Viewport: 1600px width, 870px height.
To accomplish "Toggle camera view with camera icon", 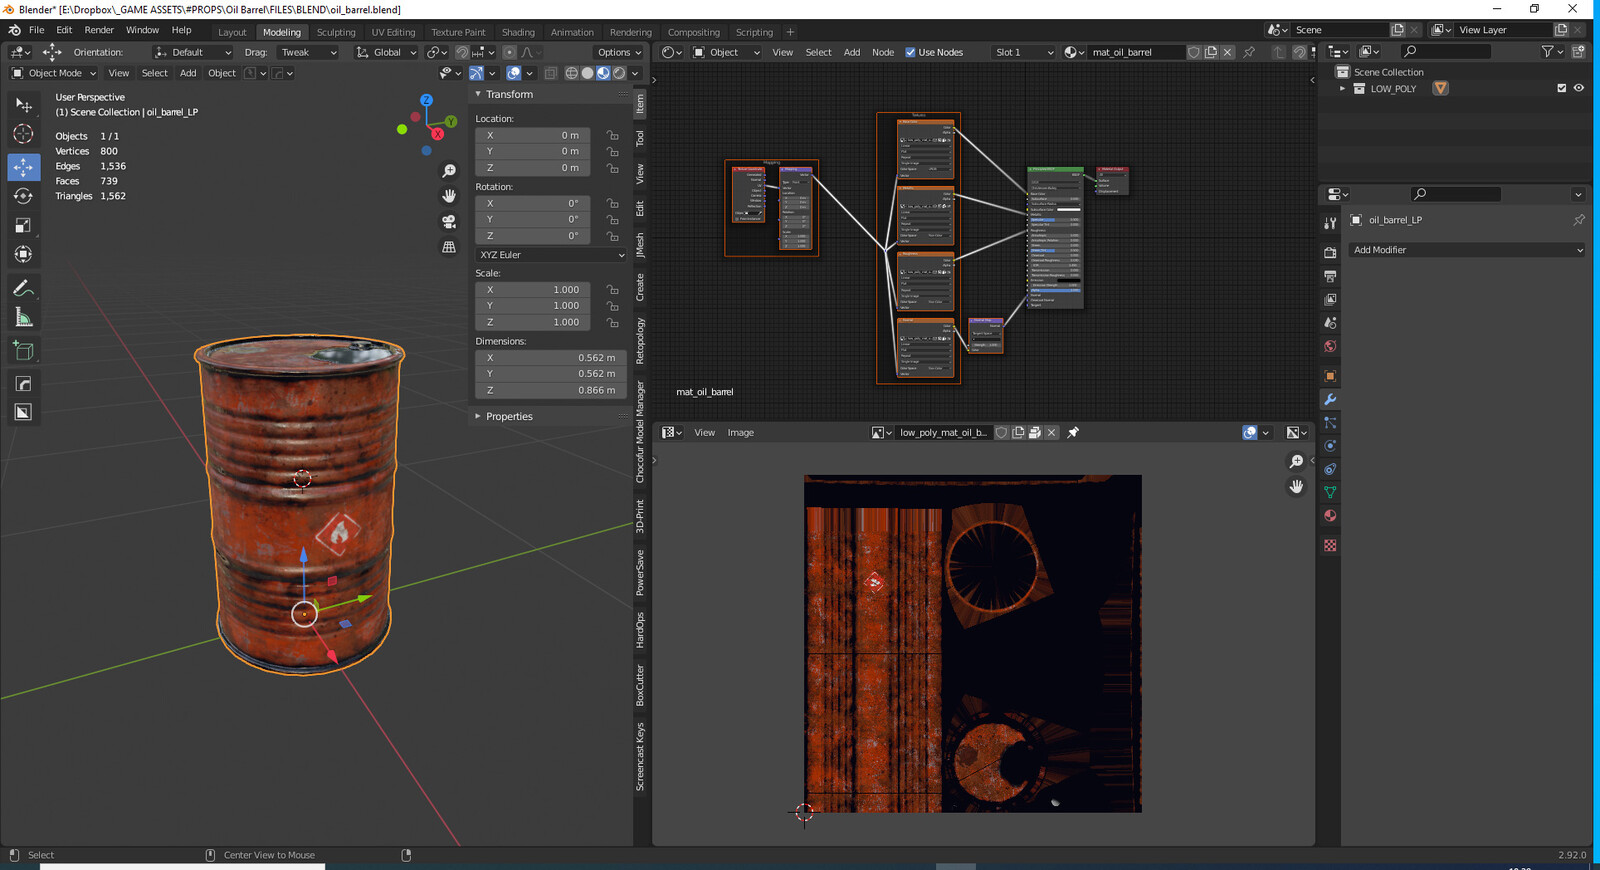I will pyautogui.click(x=449, y=221).
